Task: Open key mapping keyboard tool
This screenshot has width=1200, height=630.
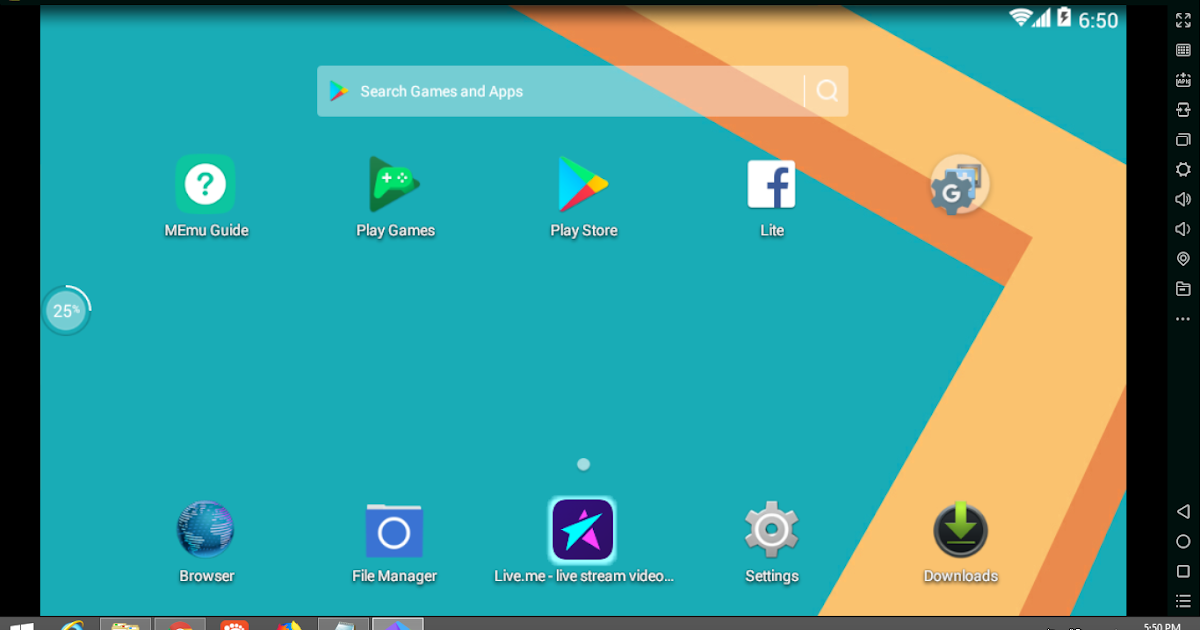Action: [1183, 50]
